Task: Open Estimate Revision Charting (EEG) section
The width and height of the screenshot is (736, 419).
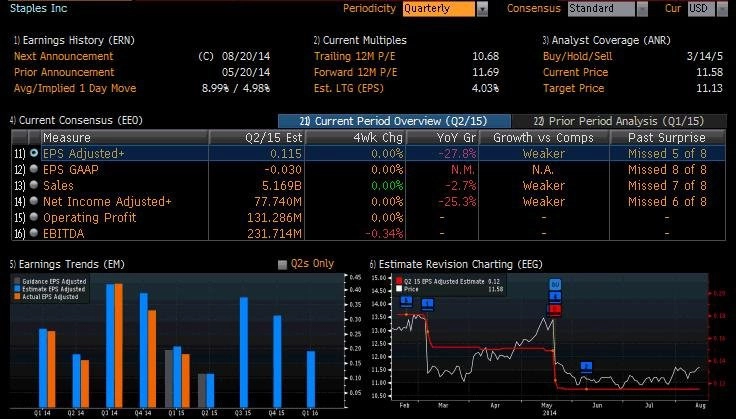Action: [456, 264]
